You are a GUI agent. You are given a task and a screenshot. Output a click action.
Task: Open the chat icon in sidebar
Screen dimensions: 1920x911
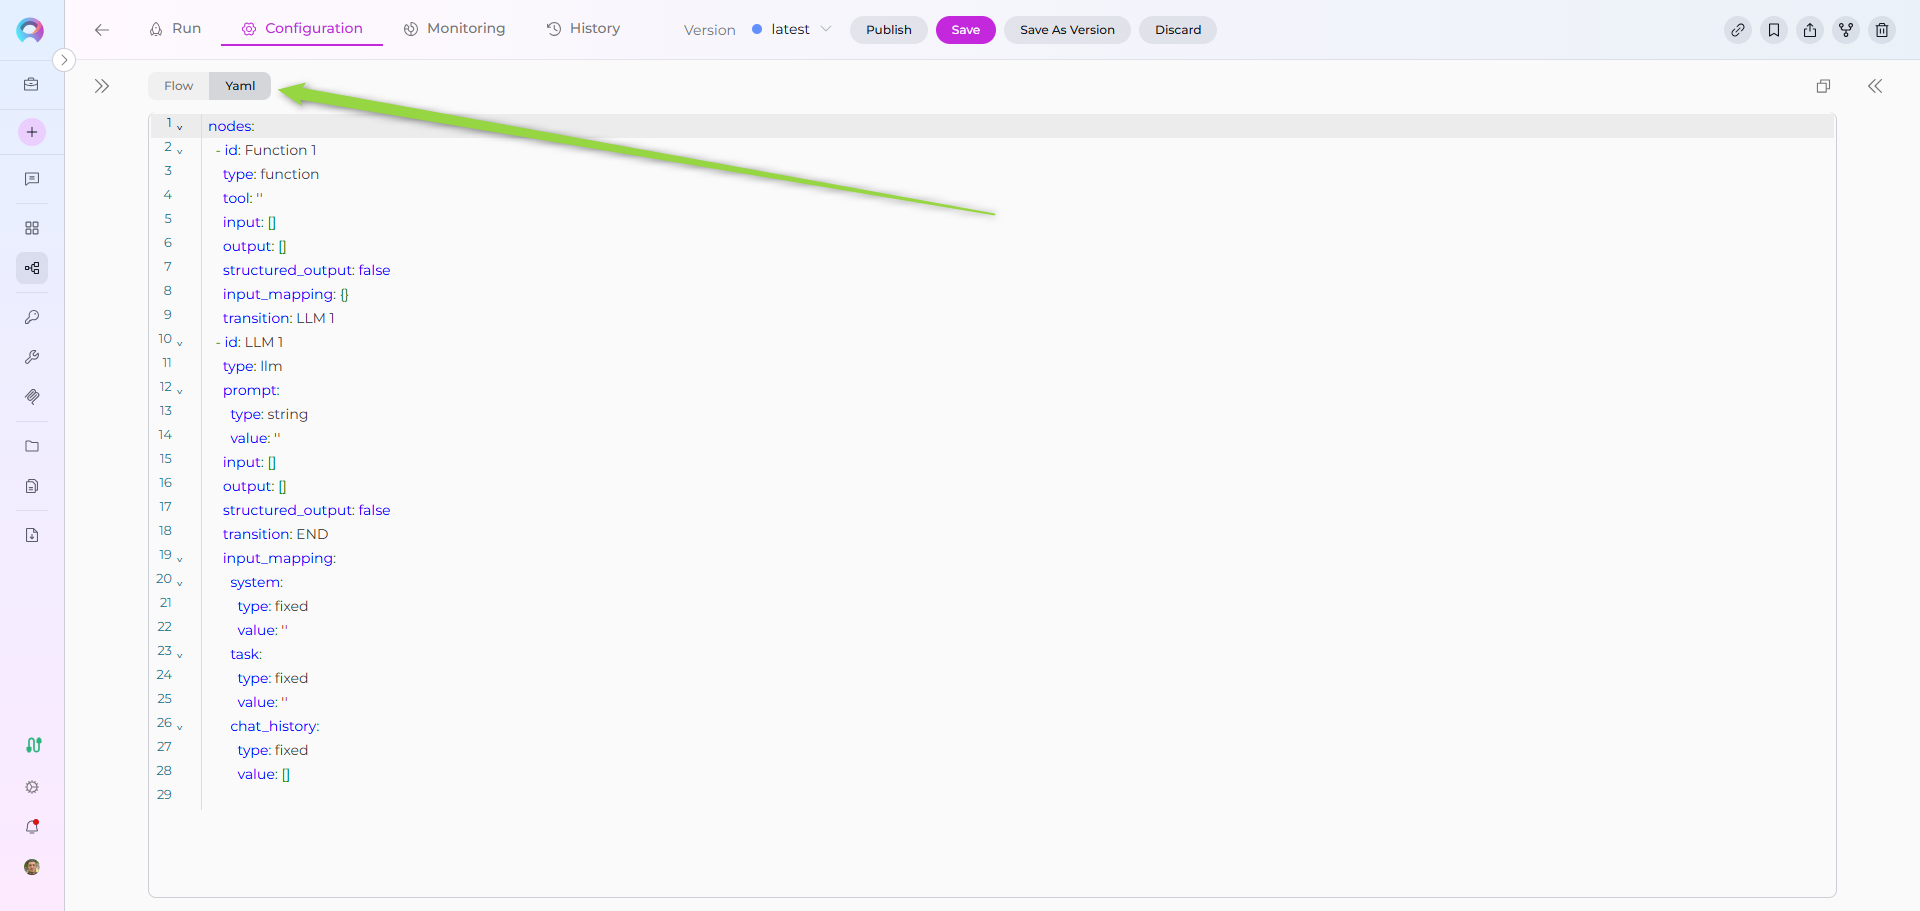(32, 179)
